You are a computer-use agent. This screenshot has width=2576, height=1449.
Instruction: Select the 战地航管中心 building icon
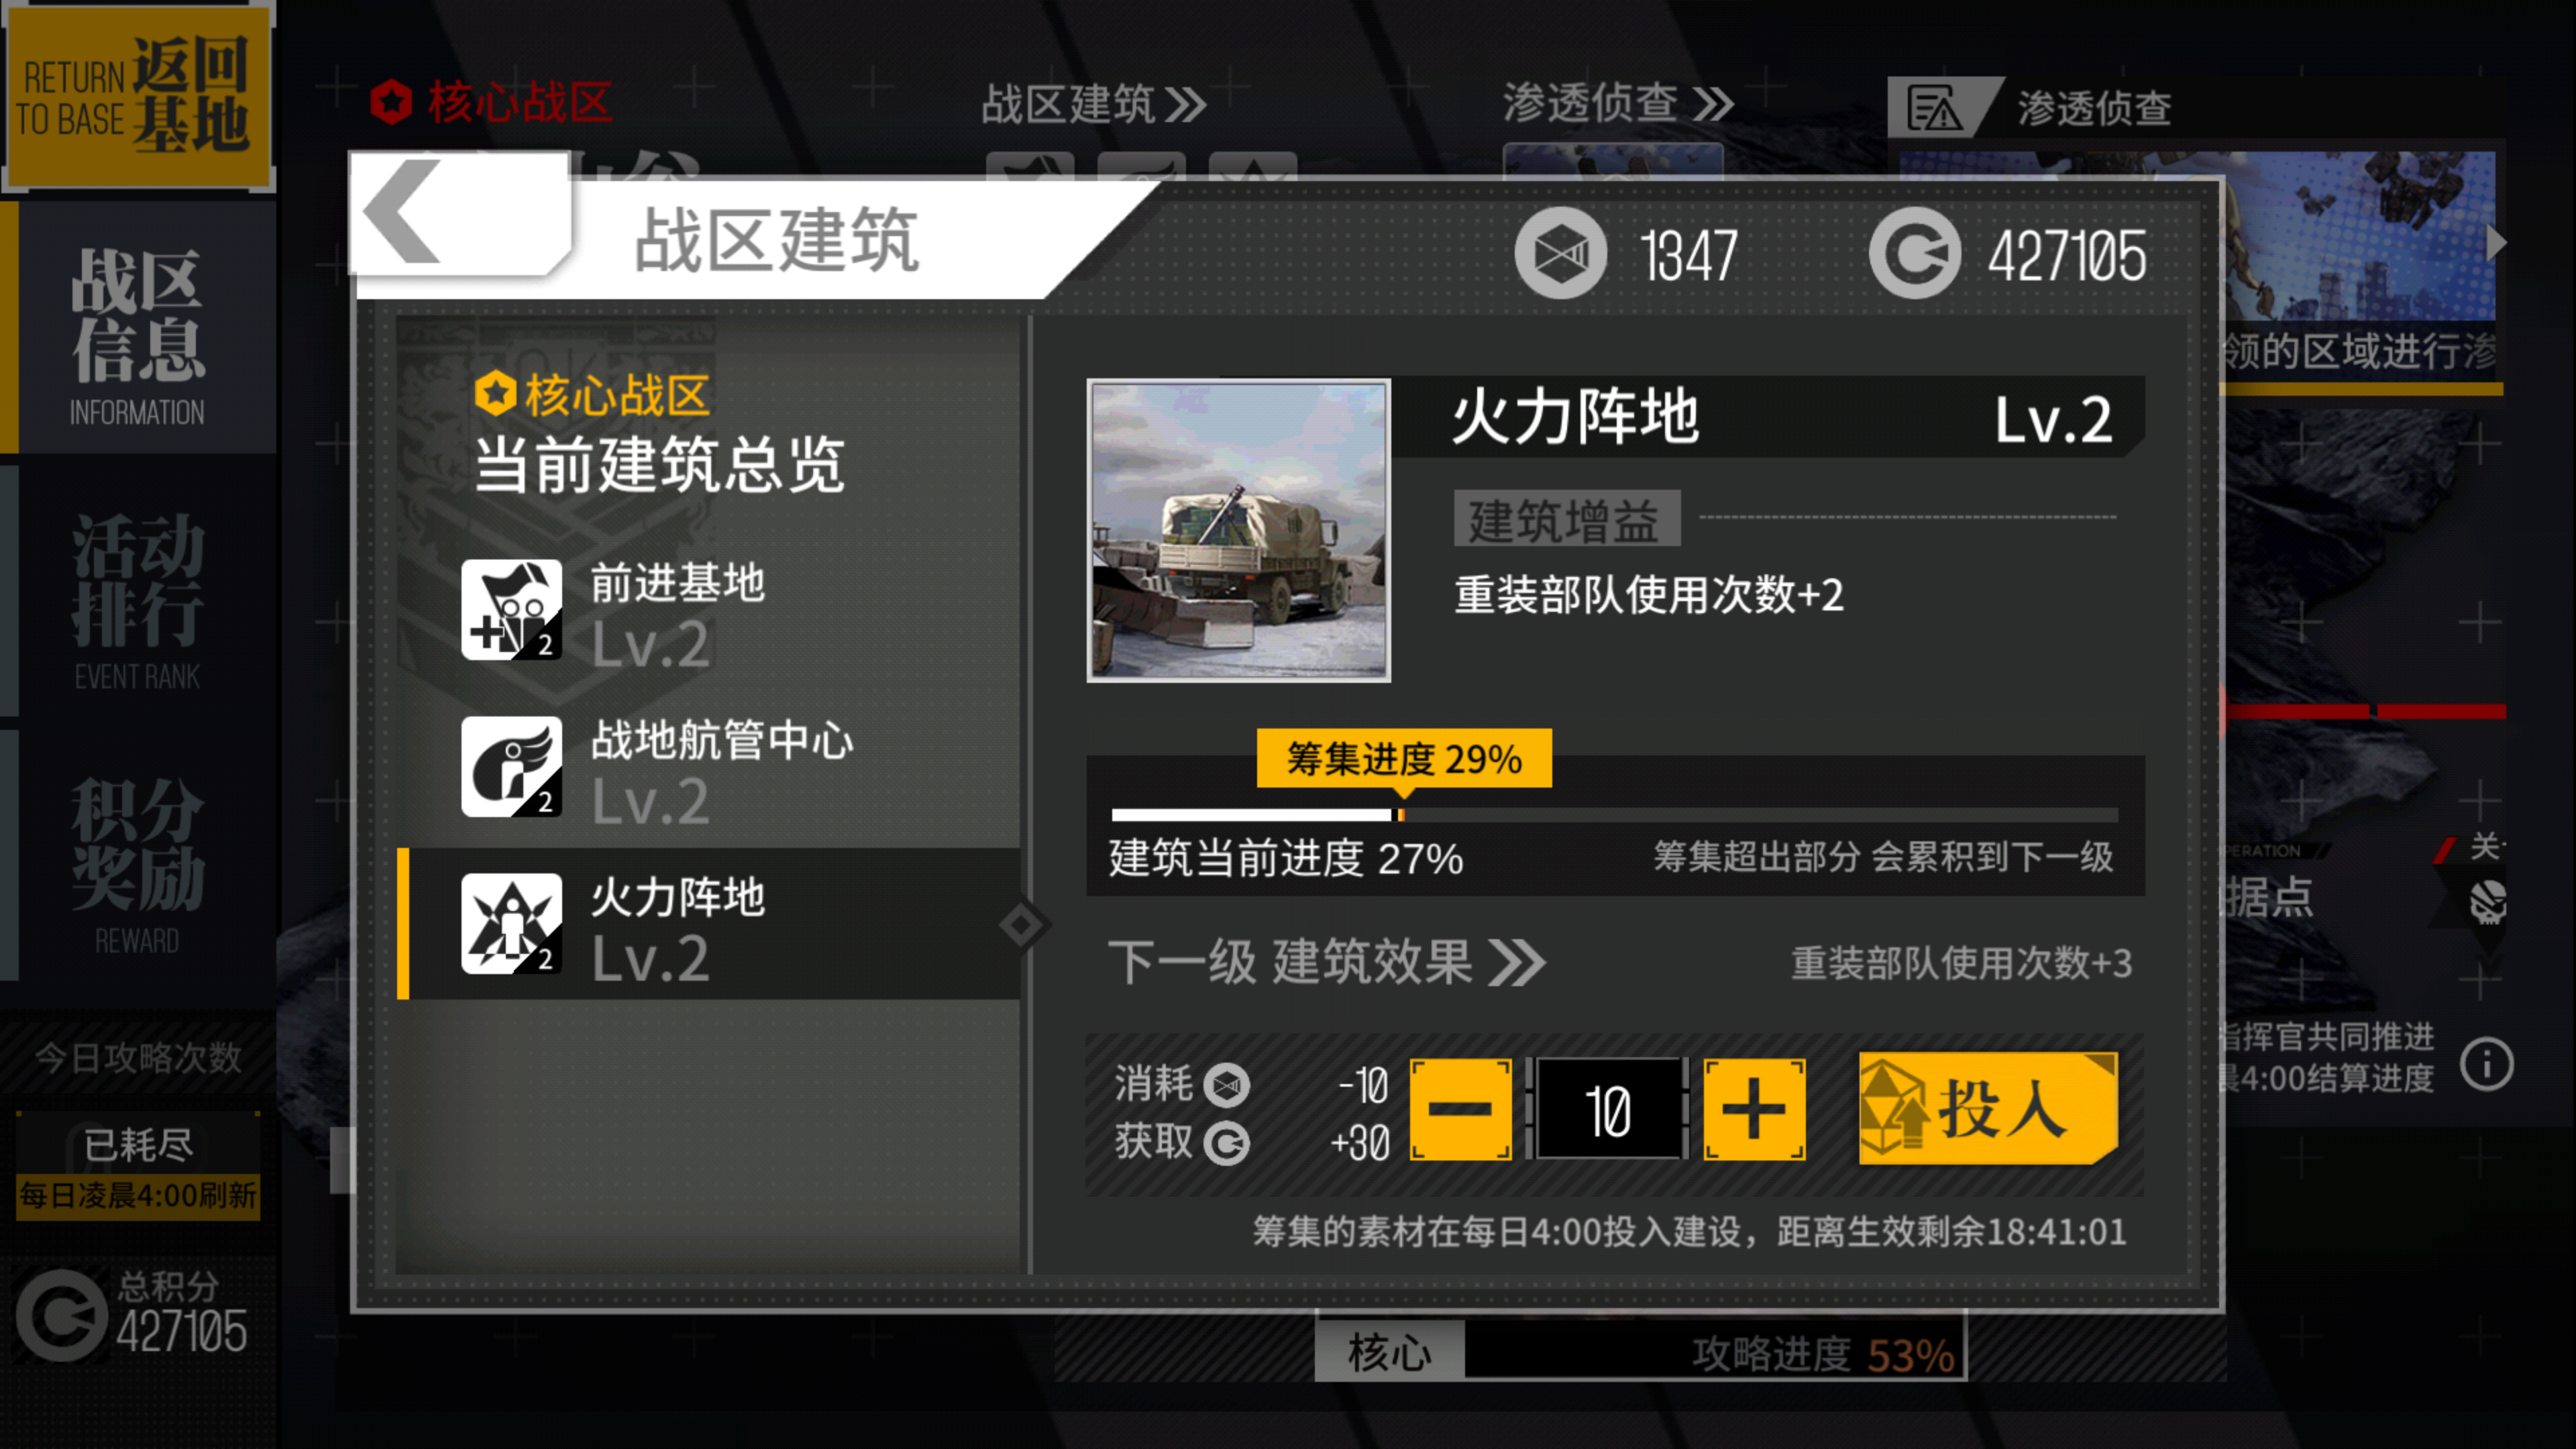pos(511,766)
